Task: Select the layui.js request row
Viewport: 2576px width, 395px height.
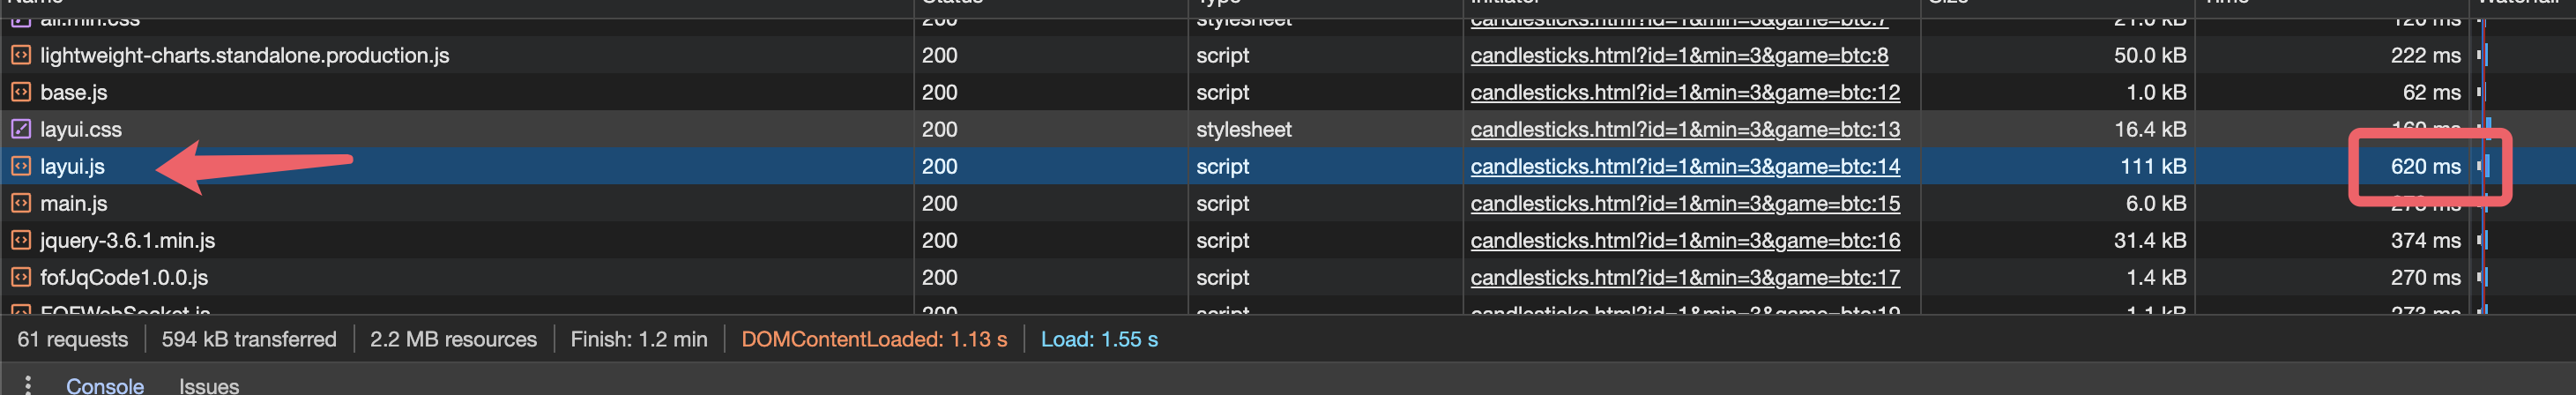Action: click(1288, 166)
